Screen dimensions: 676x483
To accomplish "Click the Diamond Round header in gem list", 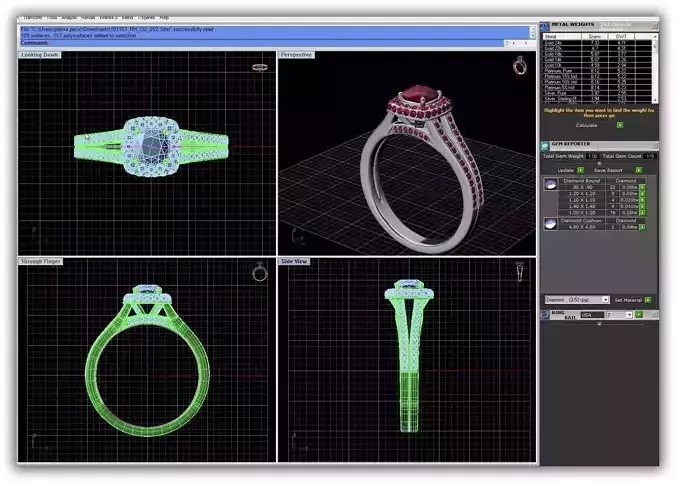I will 582,181.
